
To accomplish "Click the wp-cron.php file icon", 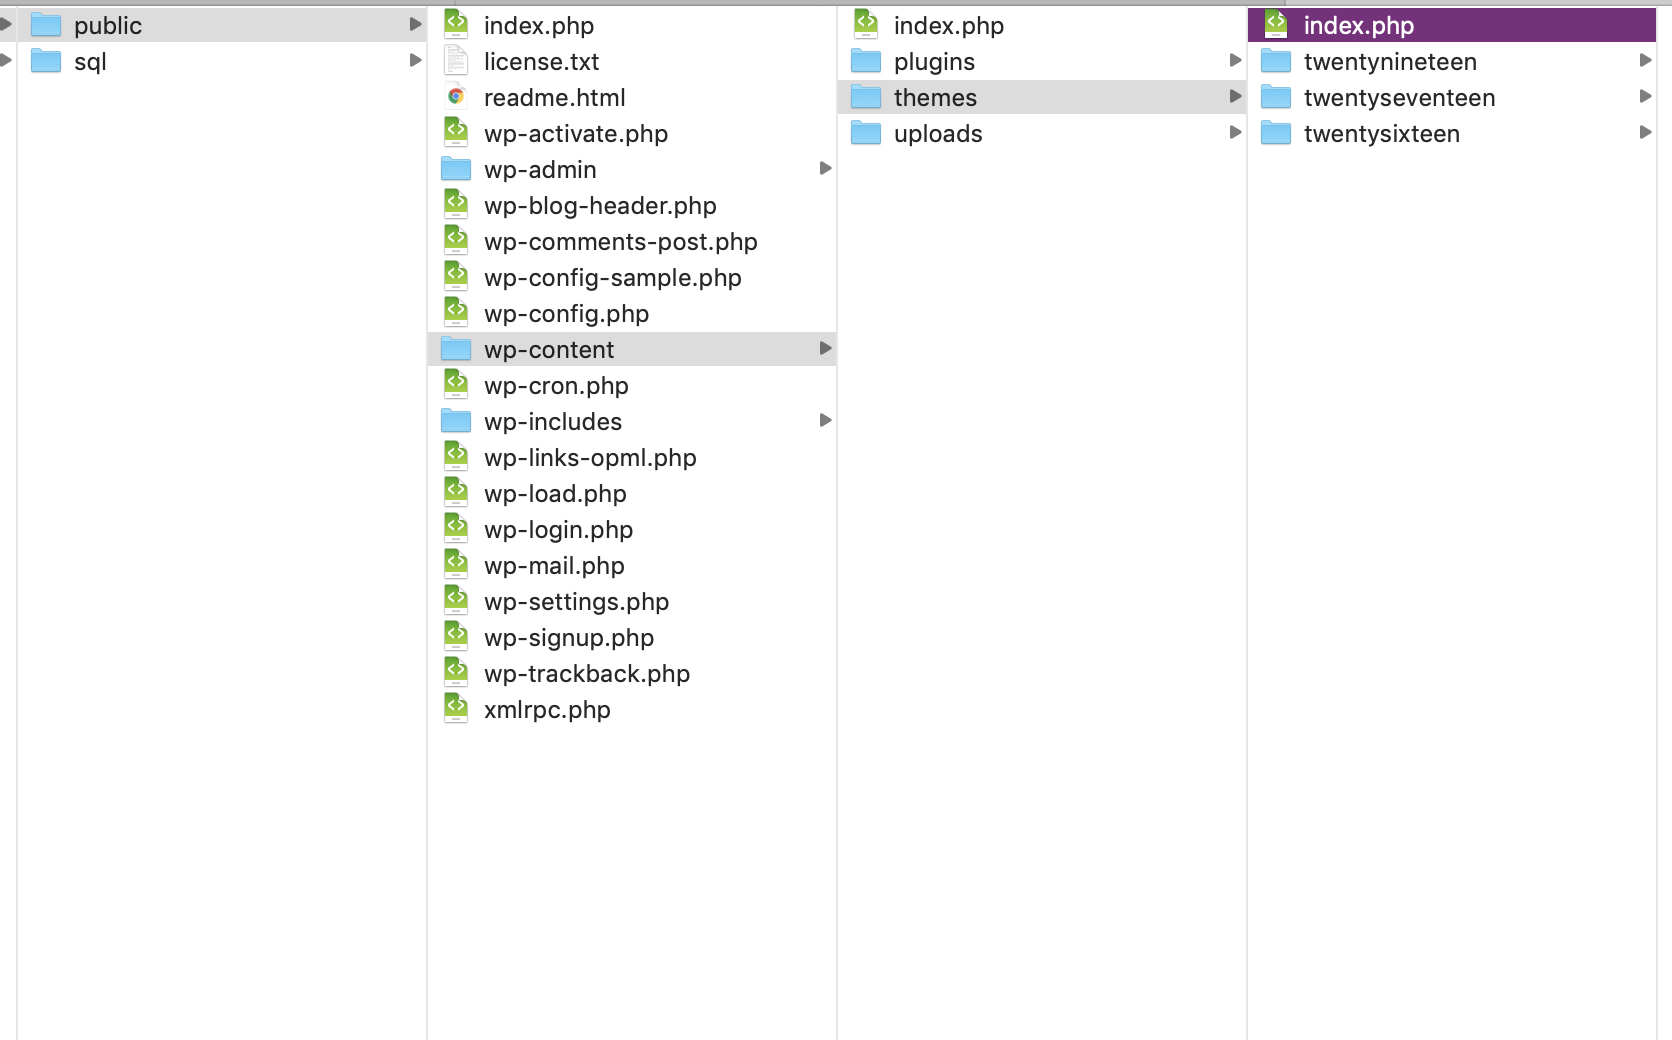I will point(456,384).
